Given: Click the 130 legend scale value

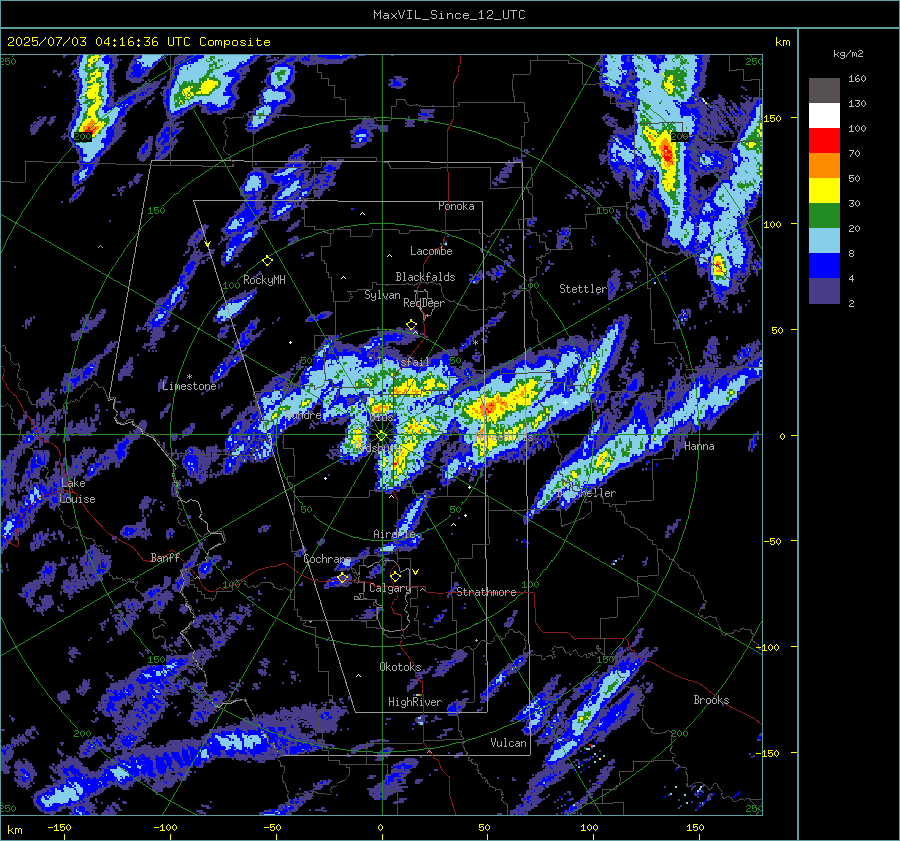Looking at the screenshot, I should [857, 103].
